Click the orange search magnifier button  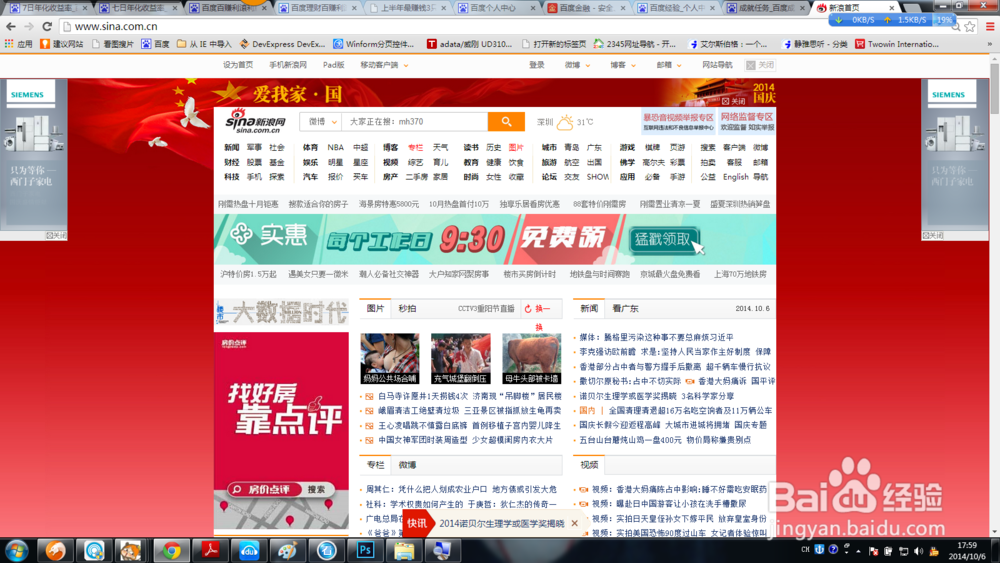(506, 121)
